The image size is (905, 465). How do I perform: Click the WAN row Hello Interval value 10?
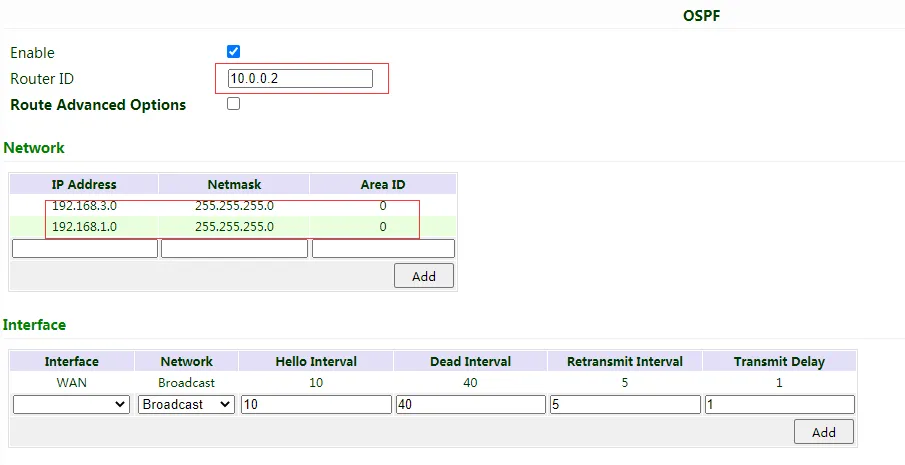tap(316, 382)
